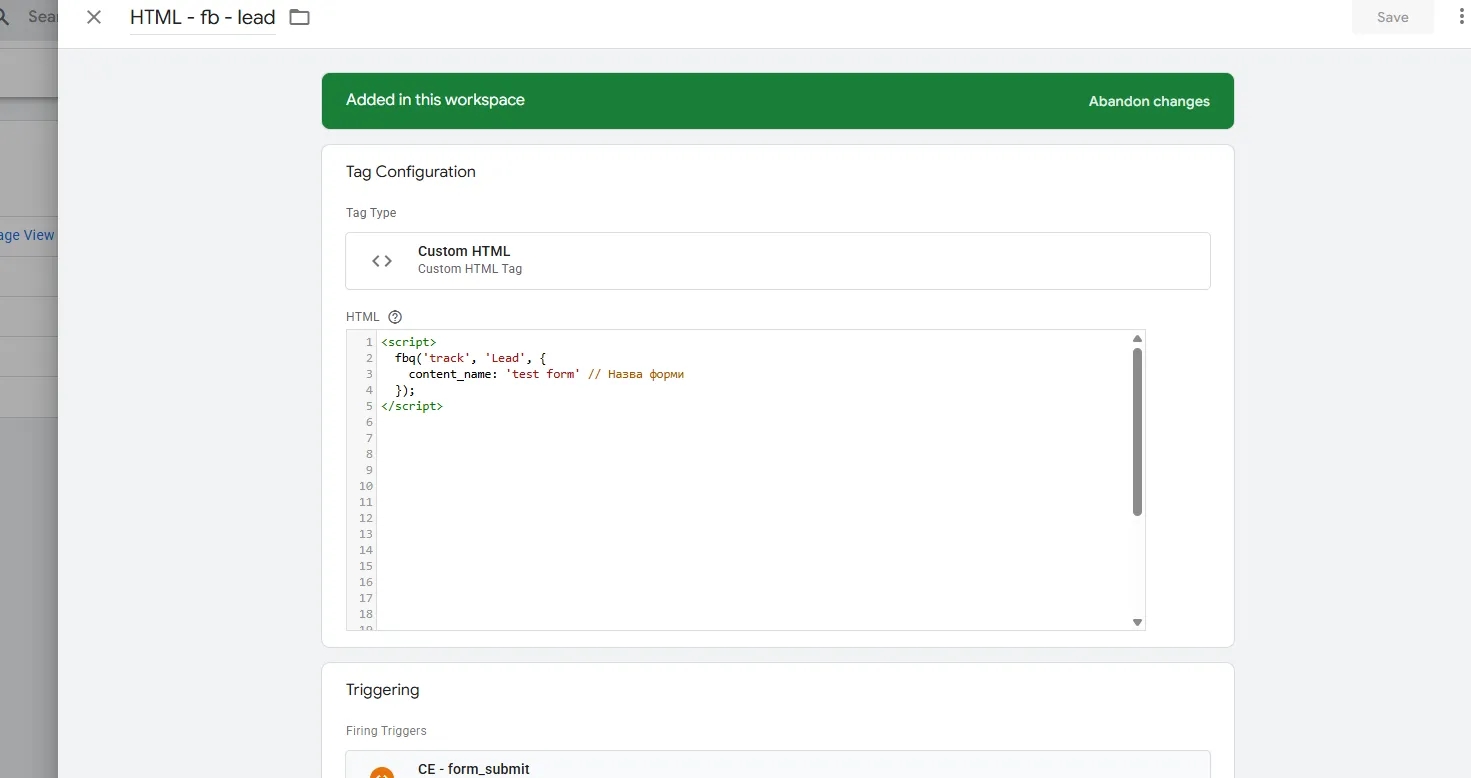Close the tag editor with X icon
The image size is (1471, 778).
point(94,17)
